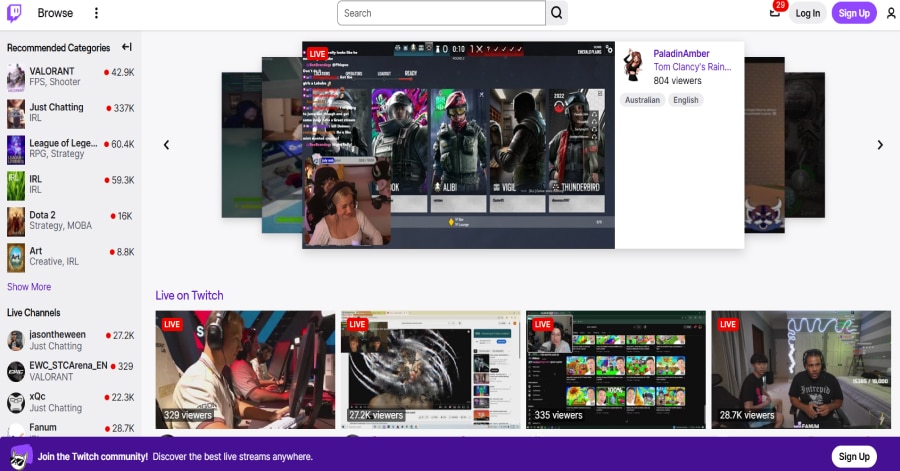Select the right partially hidden carousel stream
The image size is (900, 471).
[x=765, y=145]
